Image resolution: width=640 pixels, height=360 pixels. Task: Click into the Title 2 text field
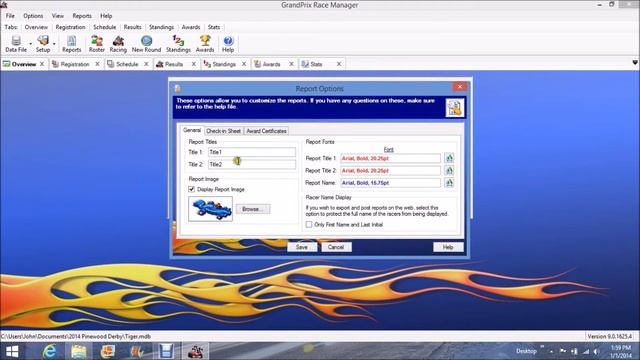coord(252,164)
